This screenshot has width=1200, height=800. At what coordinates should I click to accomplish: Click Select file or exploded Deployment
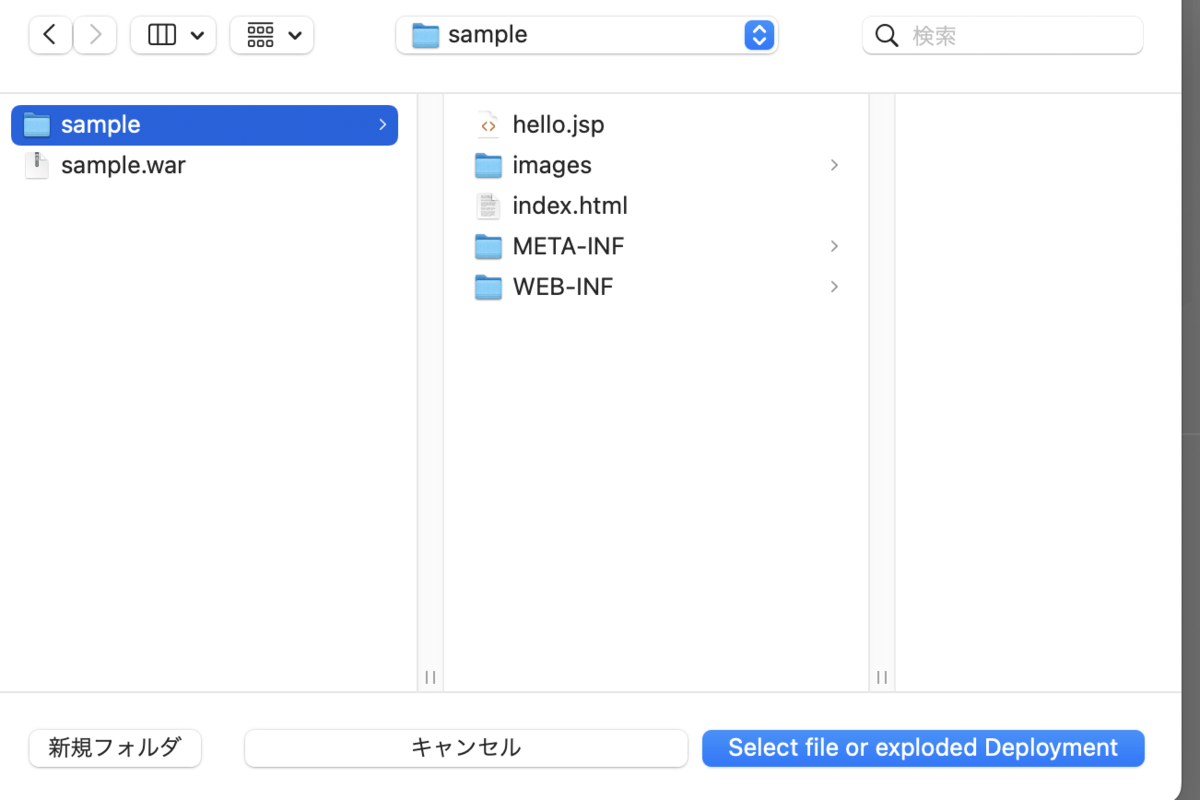(x=922, y=748)
